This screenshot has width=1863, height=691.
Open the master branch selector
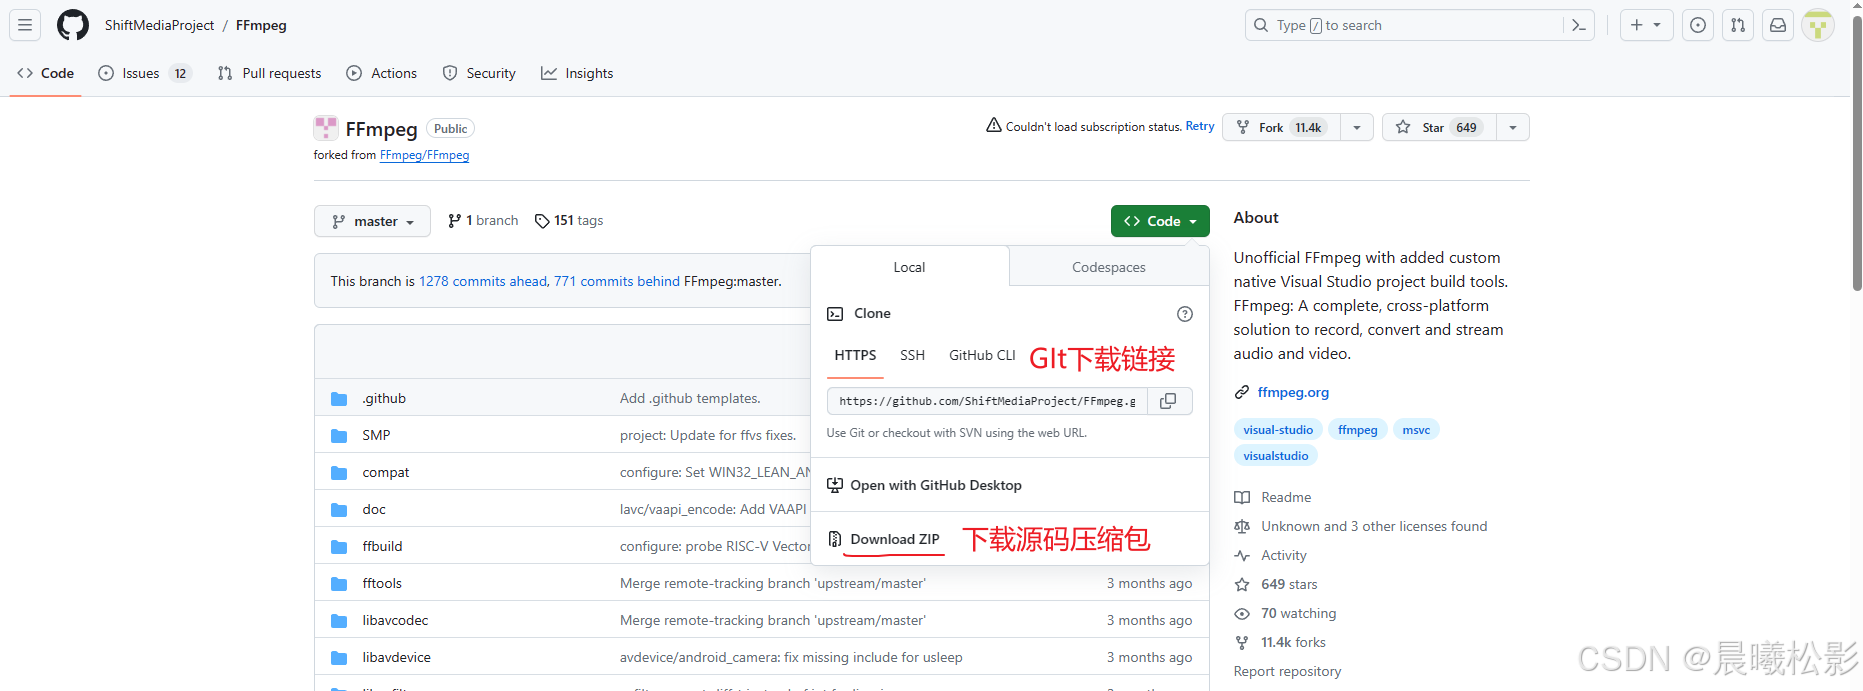point(372,221)
